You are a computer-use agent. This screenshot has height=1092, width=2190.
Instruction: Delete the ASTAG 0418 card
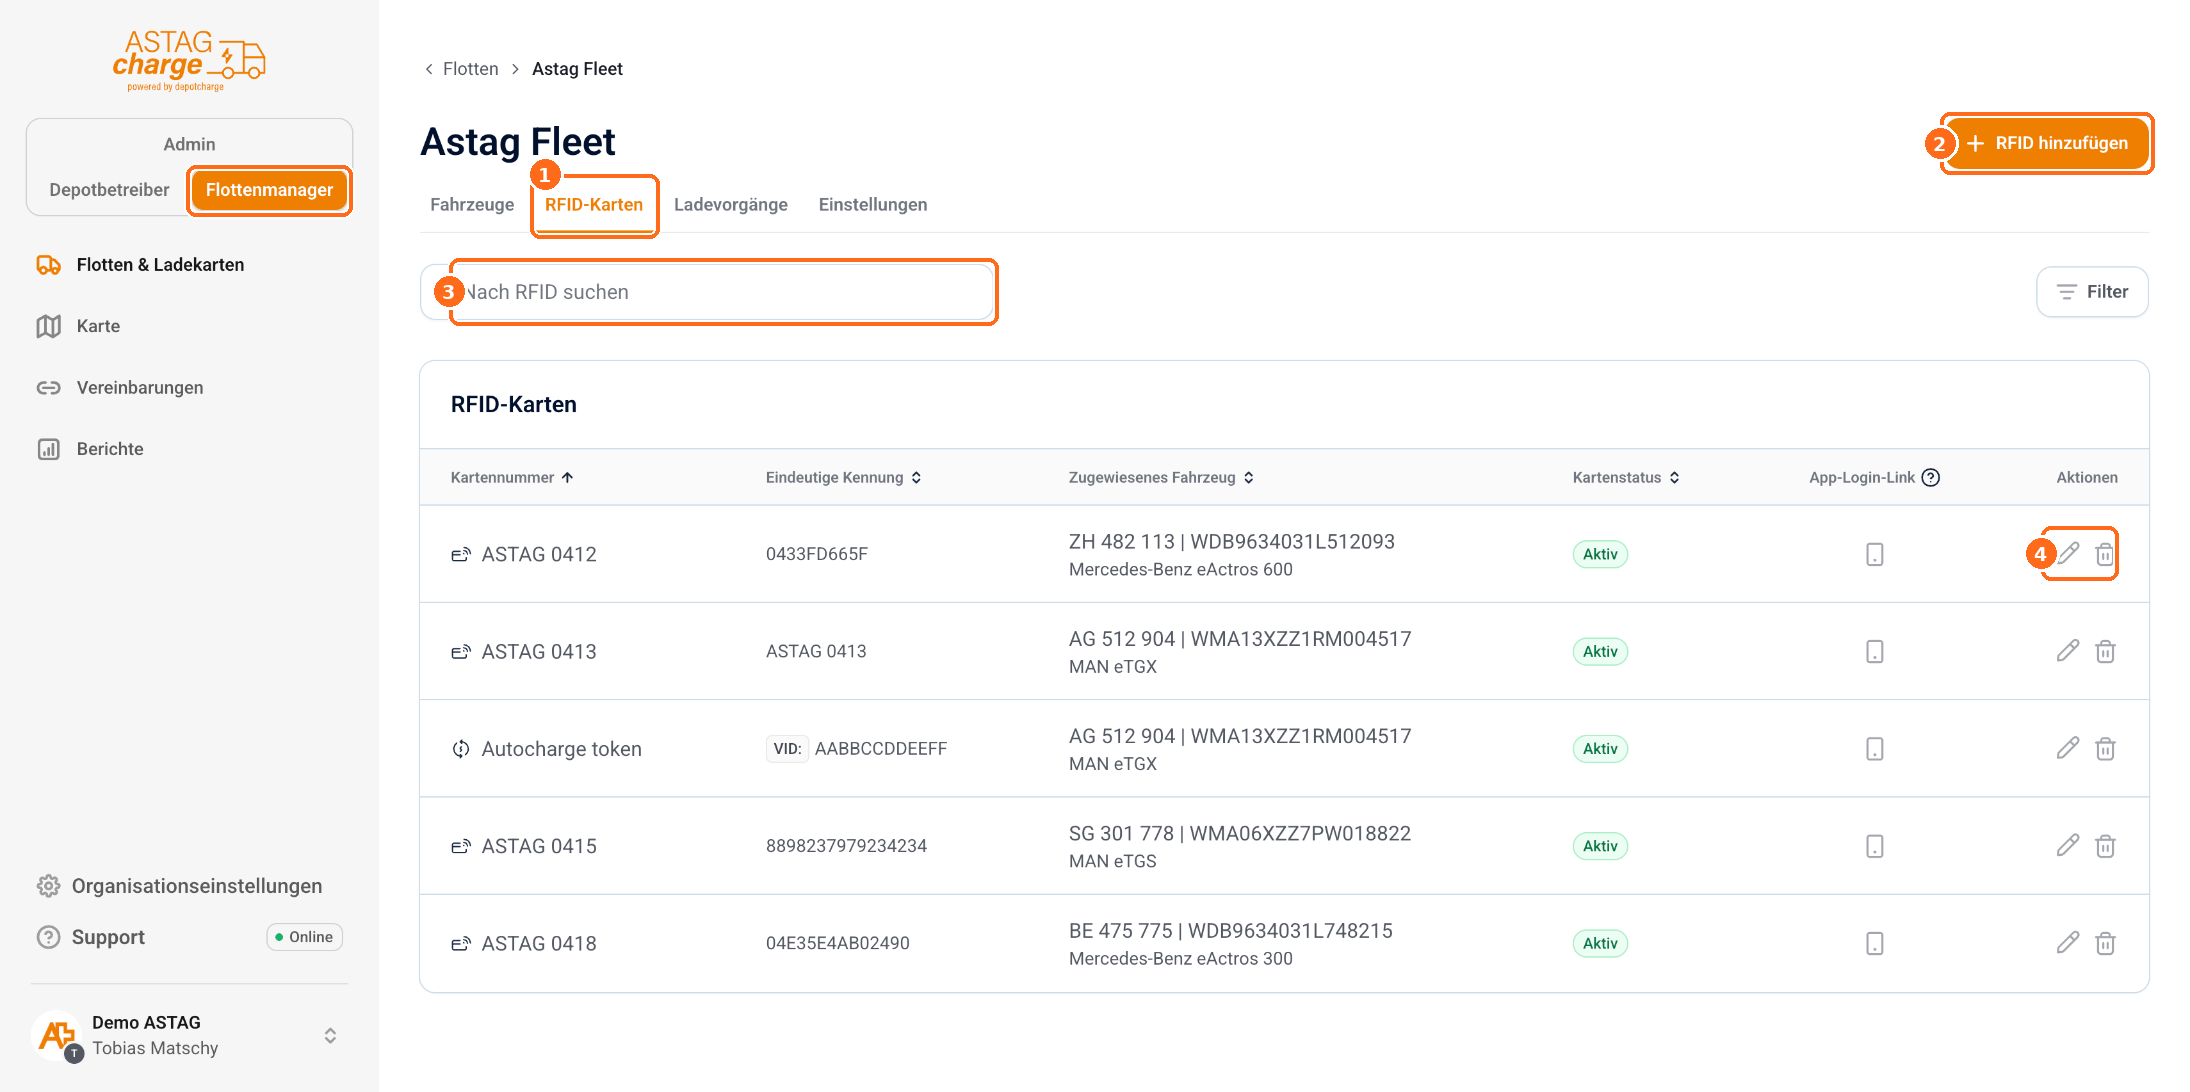click(2105, 943)
